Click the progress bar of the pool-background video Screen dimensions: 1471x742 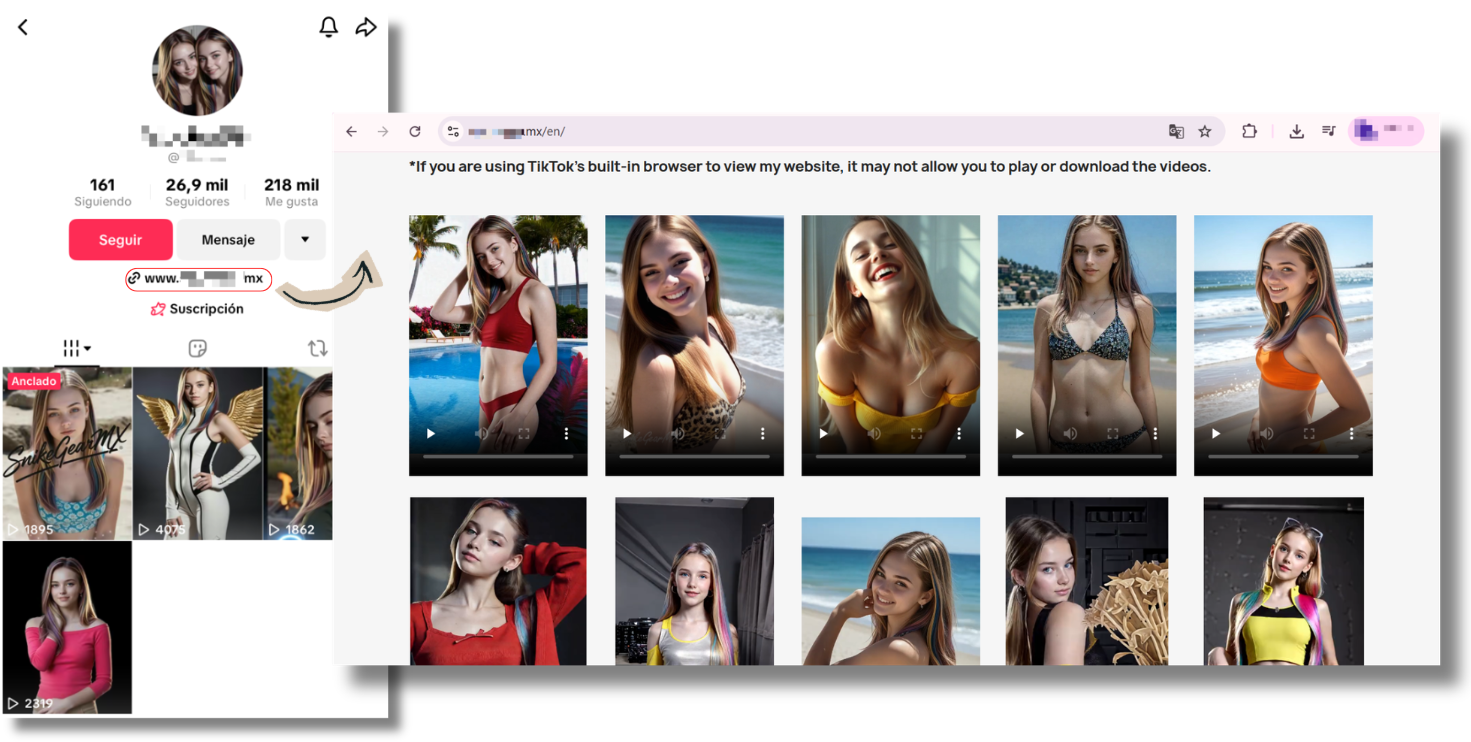click(497, 457)
